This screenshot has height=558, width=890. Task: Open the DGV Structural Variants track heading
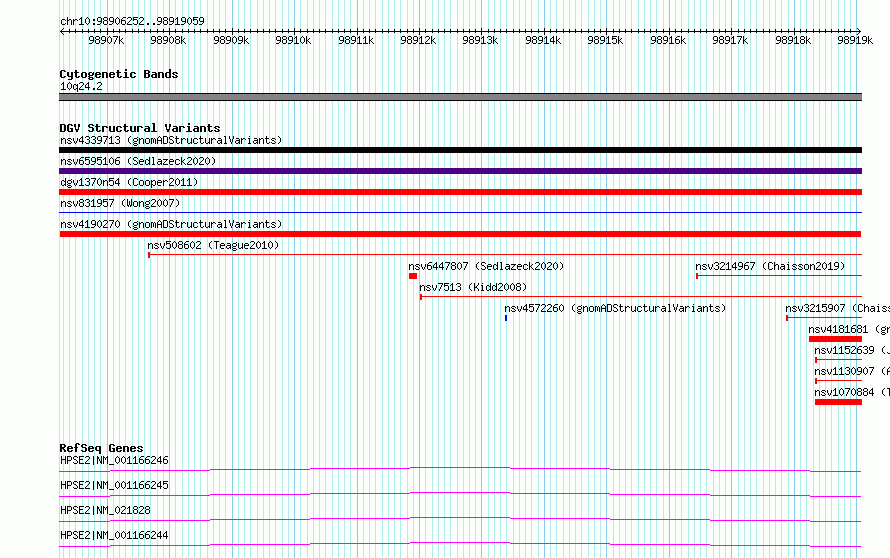[140, 128]
